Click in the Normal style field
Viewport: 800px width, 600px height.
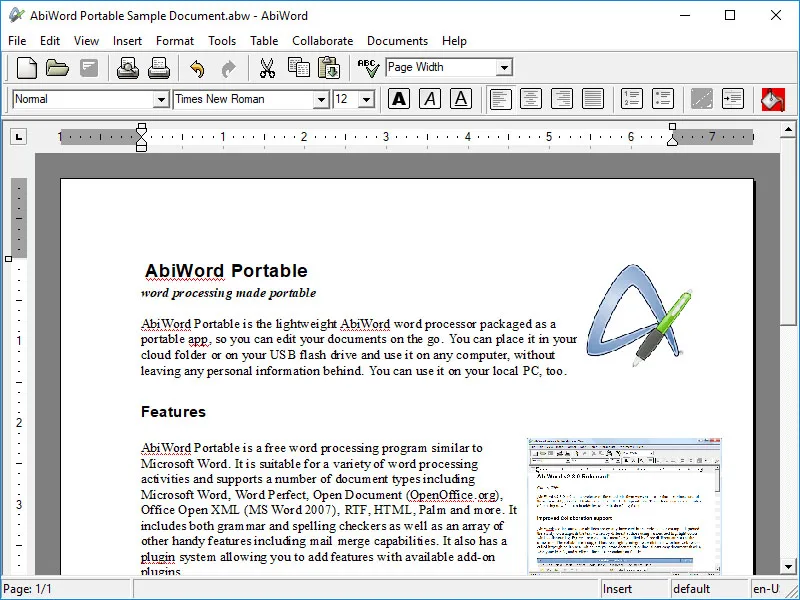click(83, 99)
